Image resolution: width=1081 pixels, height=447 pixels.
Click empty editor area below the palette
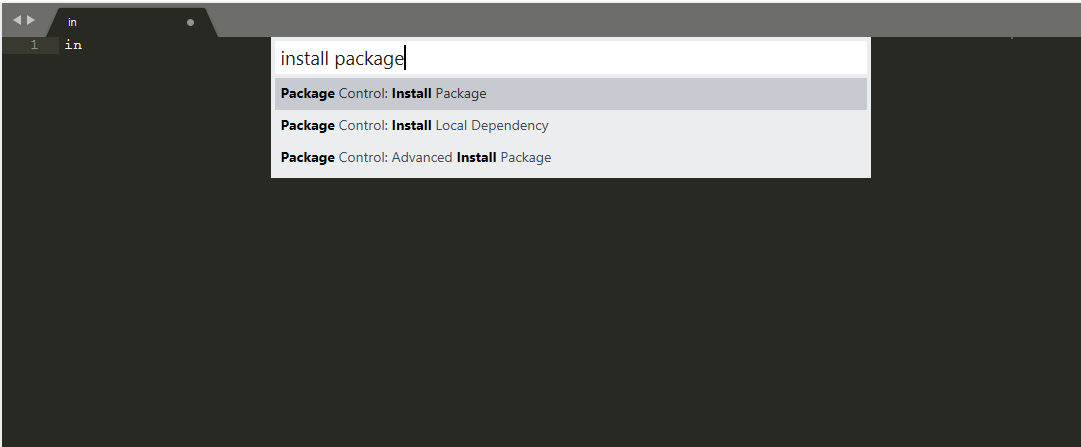pos(540,310)
